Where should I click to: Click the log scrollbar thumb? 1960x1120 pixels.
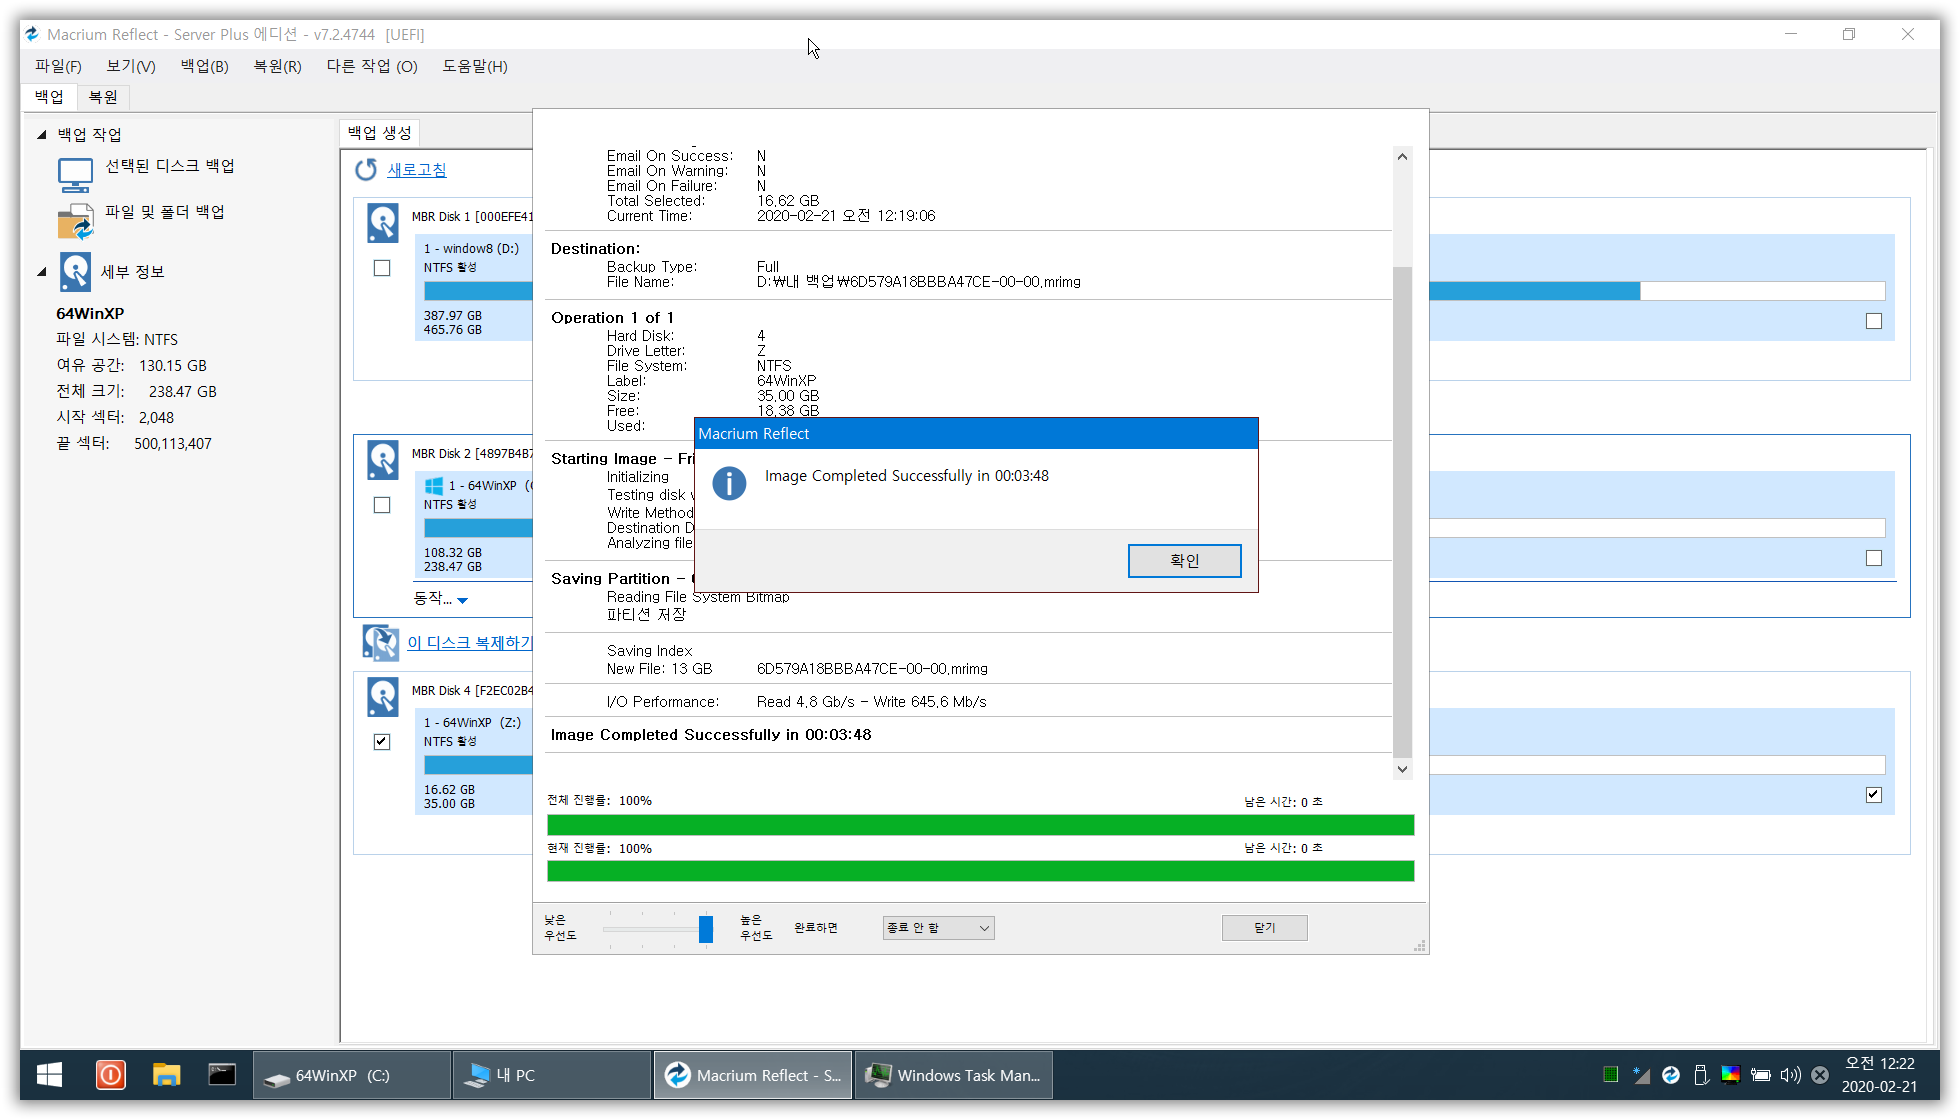(1402, 512)
